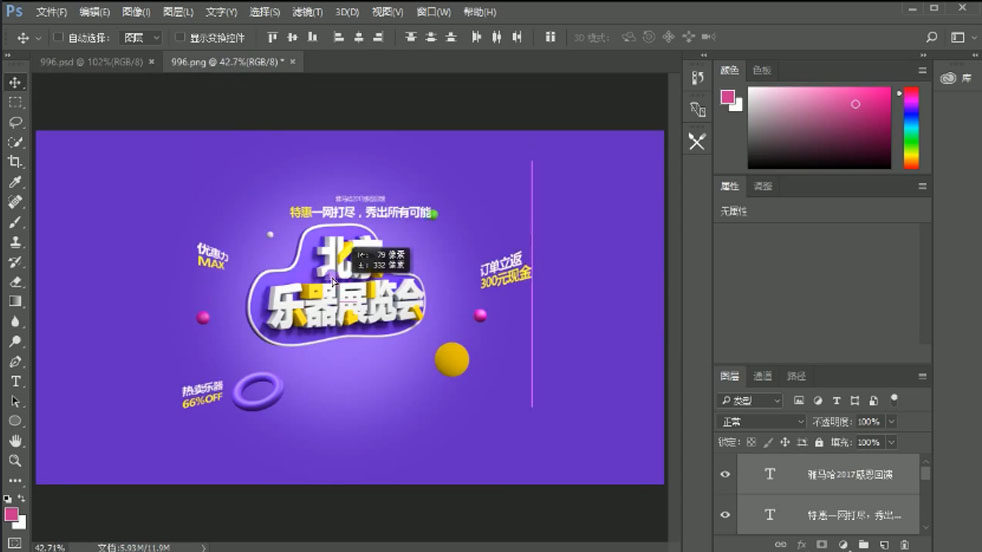
Task: Click the delete layer trash icon
Action: [904, 544]
